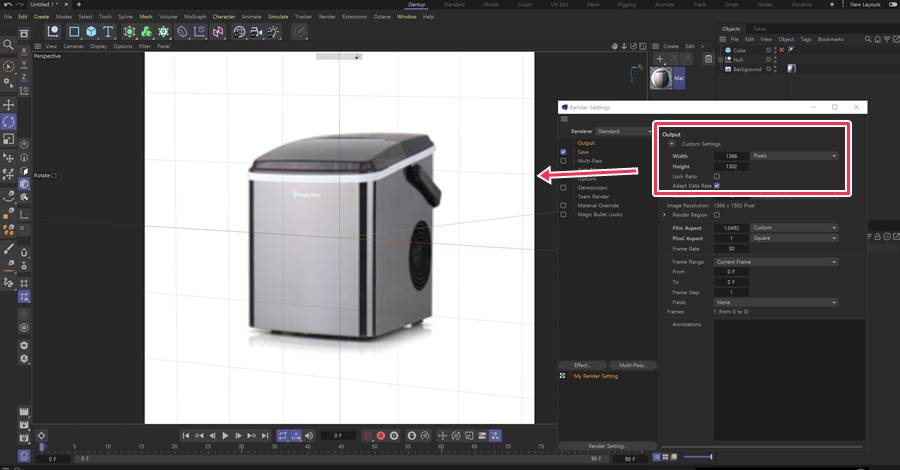Click the Bend deformer icon in toolbar
This screenshot has width=900, height=470.
pos(182,32)
